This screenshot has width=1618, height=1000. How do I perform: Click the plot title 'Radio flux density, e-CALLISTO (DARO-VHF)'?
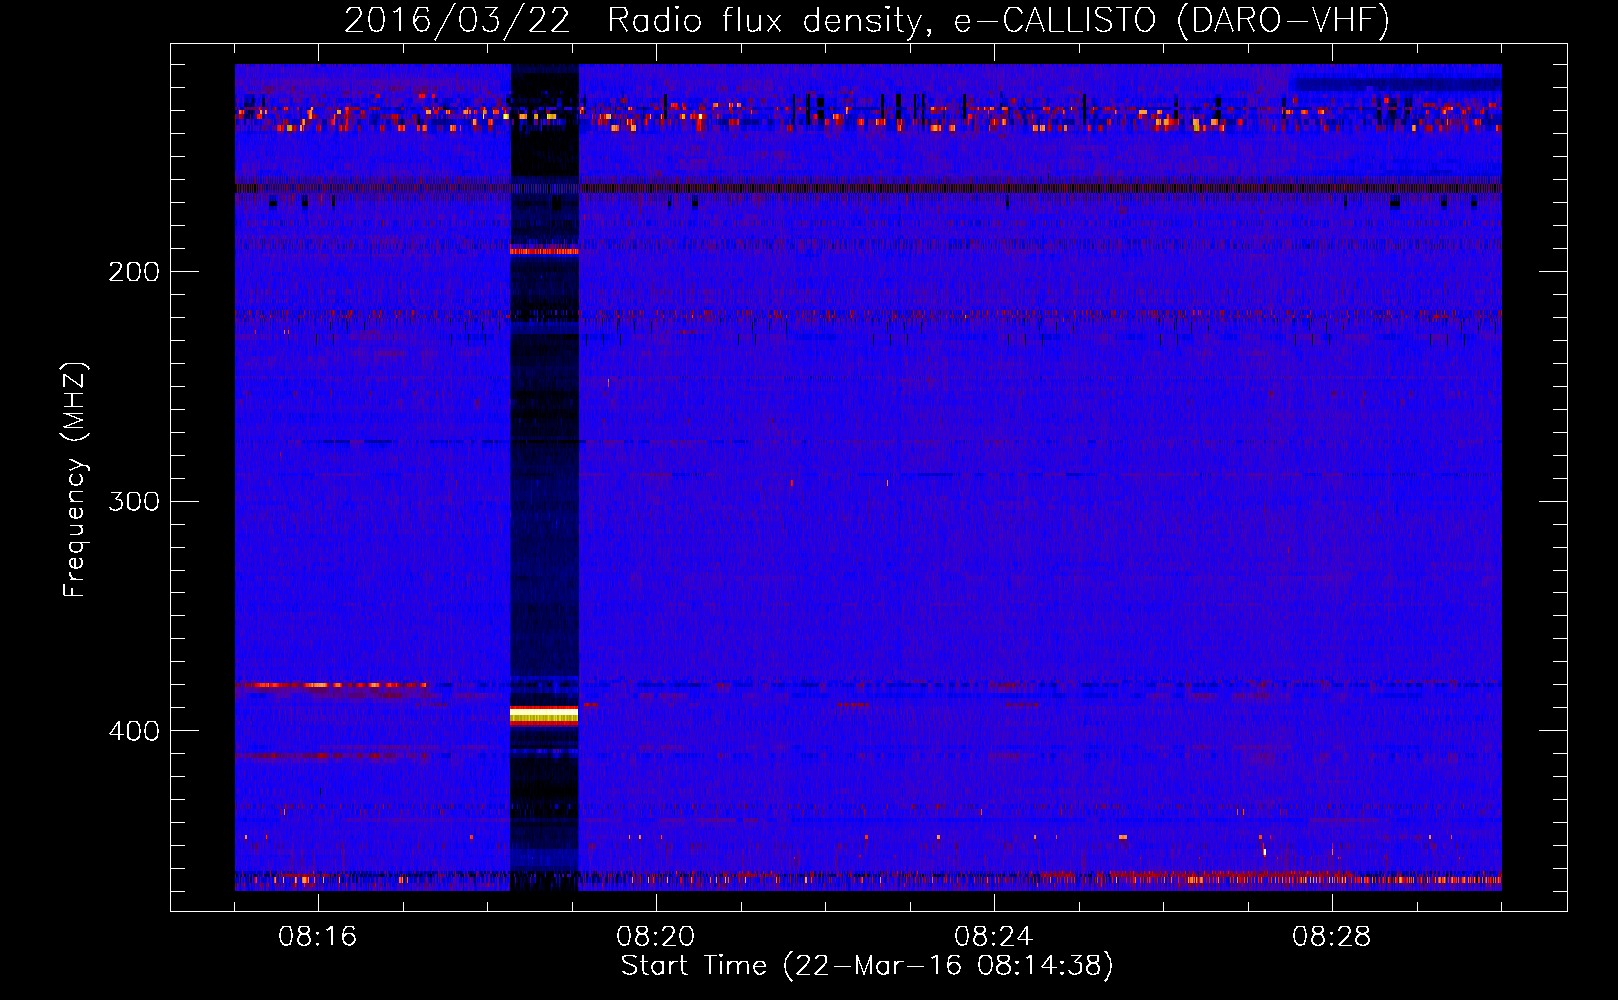click(998, 20)
